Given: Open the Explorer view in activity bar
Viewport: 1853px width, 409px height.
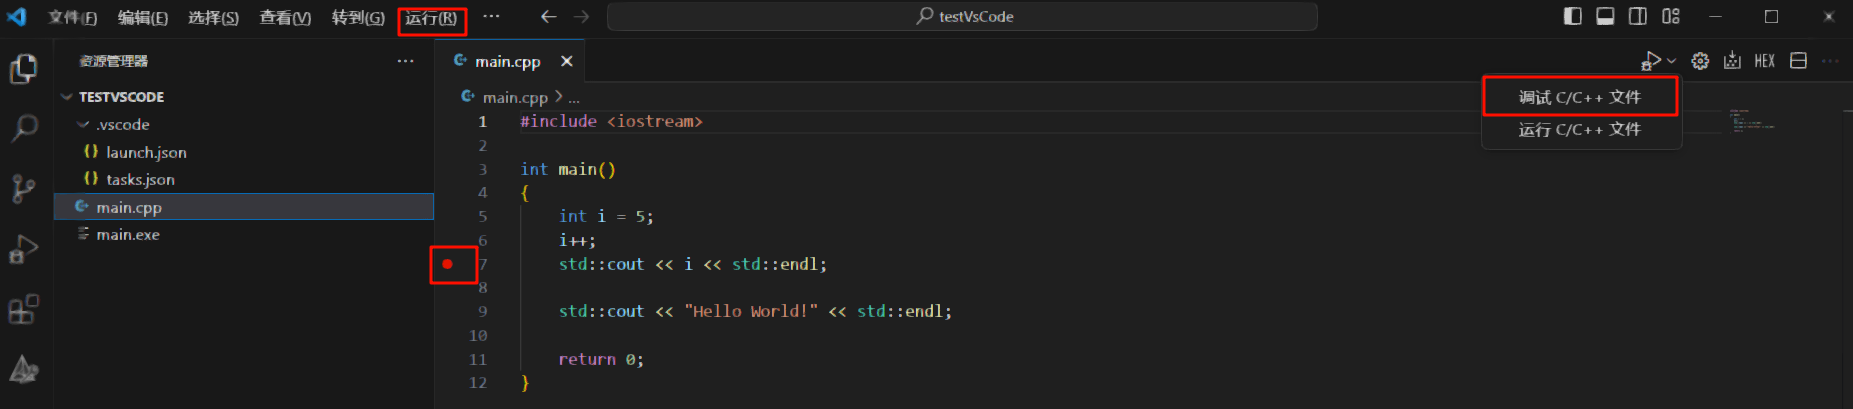Looking at the screenshot, I should coord(24,69).
